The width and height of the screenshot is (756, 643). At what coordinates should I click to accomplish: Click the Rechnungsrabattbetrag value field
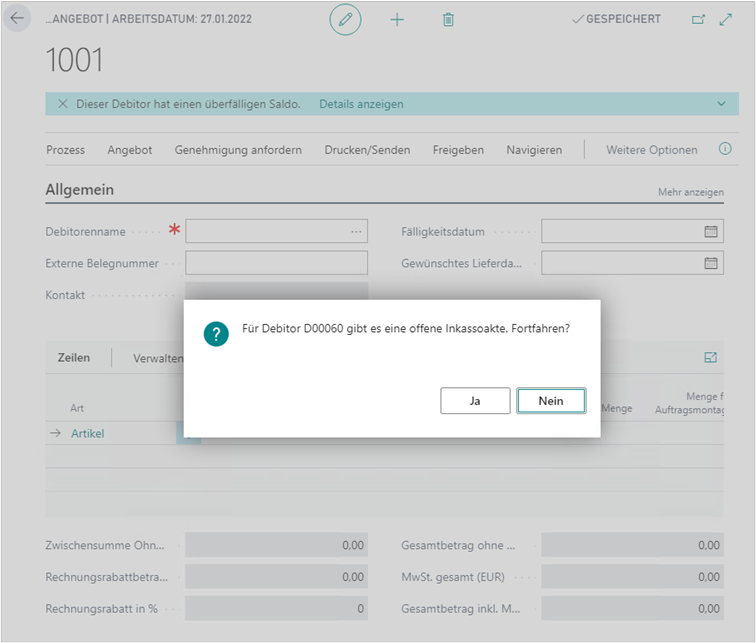click(x=276, y=576)
